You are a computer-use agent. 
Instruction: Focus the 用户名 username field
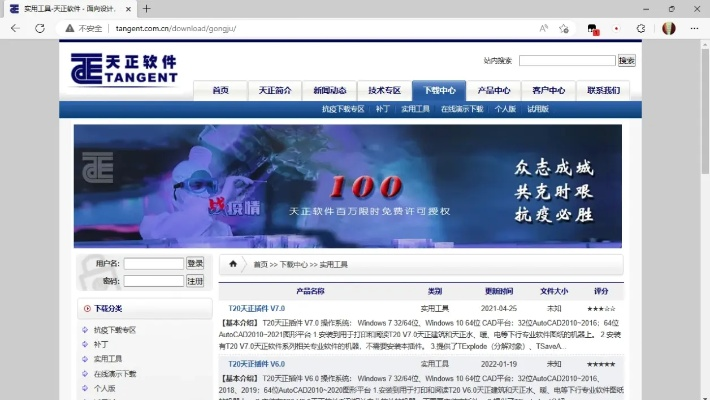153,264
